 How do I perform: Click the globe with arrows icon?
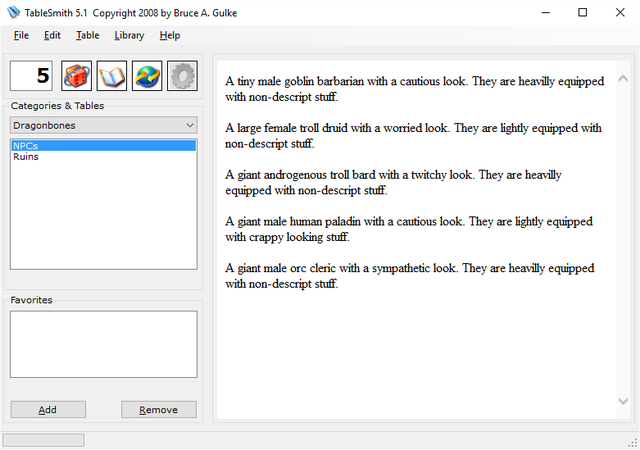coord(147,76)
